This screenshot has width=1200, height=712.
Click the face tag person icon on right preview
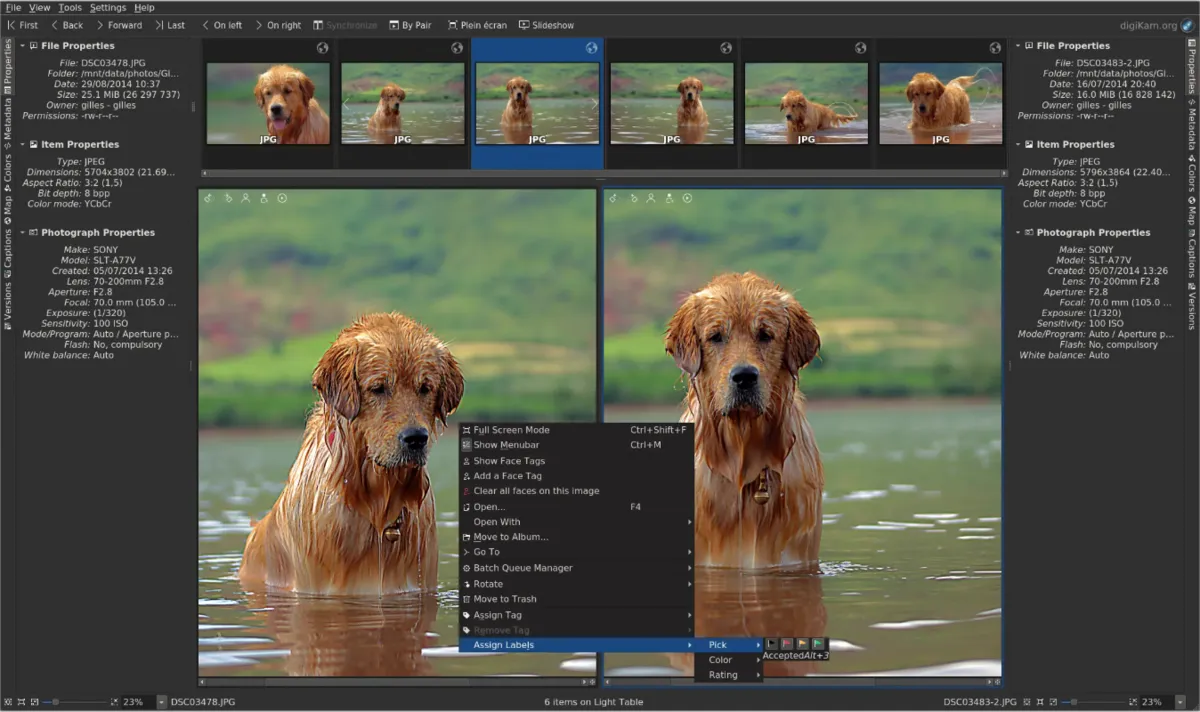(651, 198)
